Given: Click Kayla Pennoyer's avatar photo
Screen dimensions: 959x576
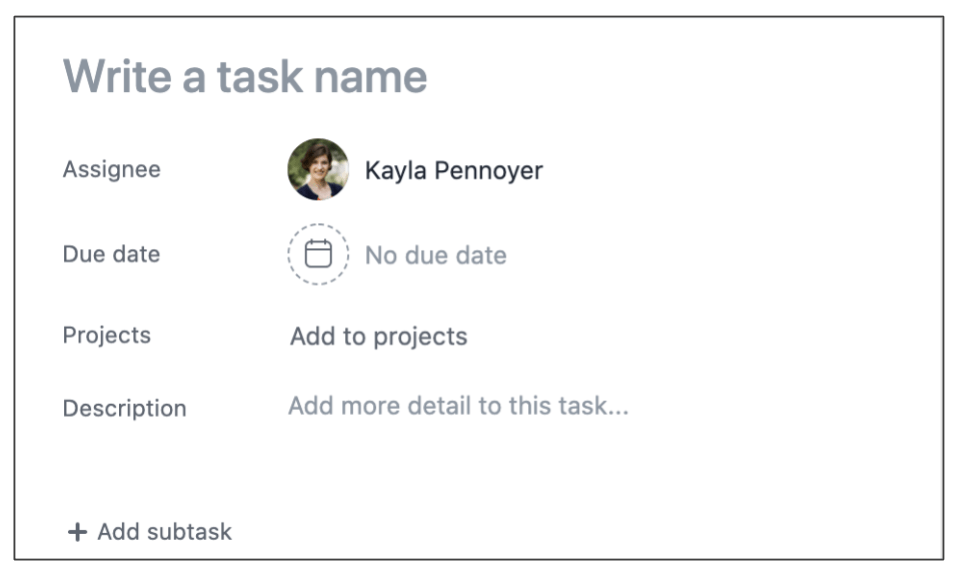Looking at the screenshot, I should tap(318, 169).
